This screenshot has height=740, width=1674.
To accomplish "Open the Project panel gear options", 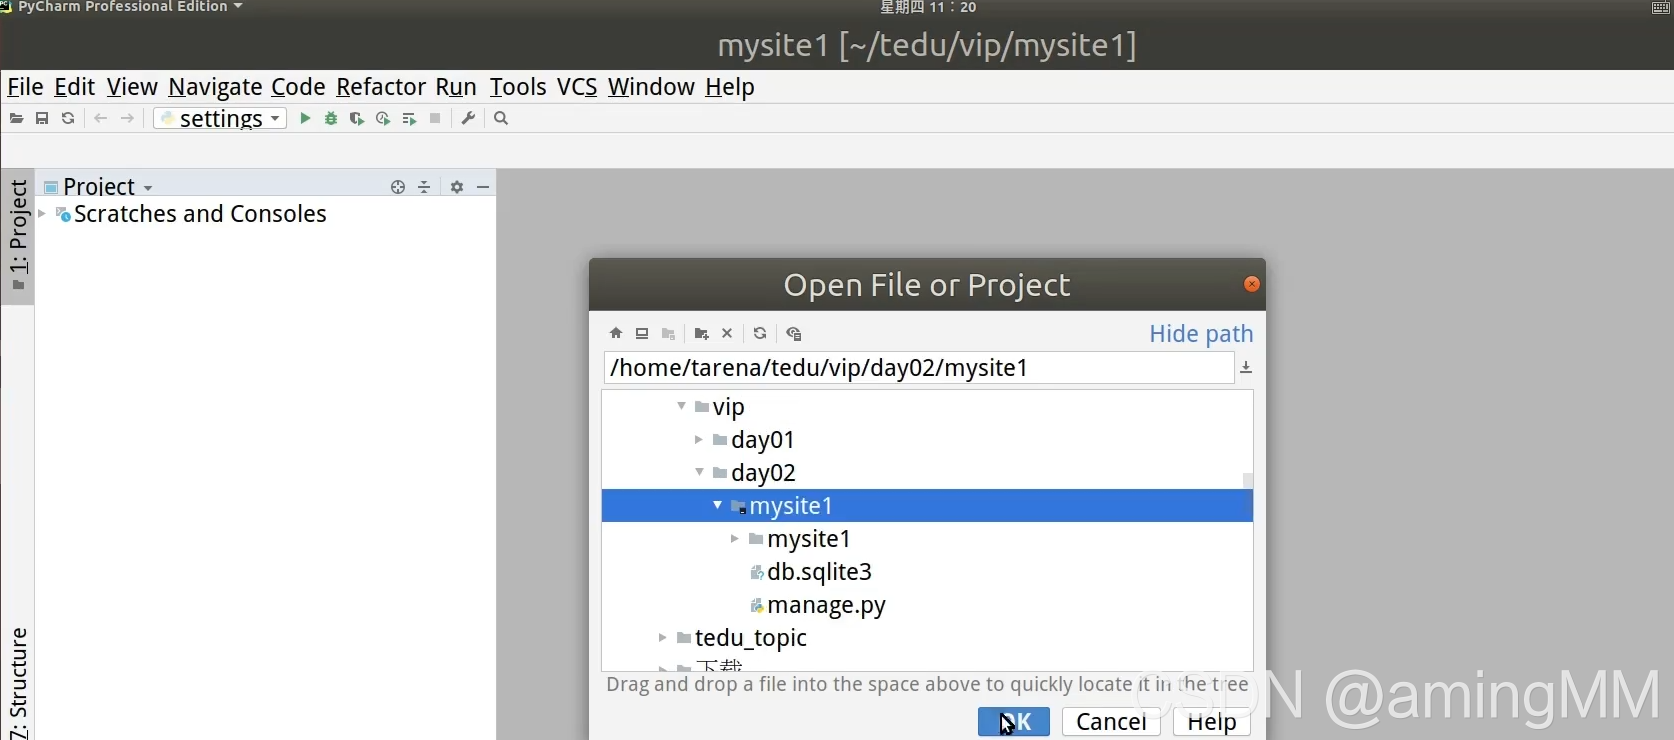I will 457,187.
